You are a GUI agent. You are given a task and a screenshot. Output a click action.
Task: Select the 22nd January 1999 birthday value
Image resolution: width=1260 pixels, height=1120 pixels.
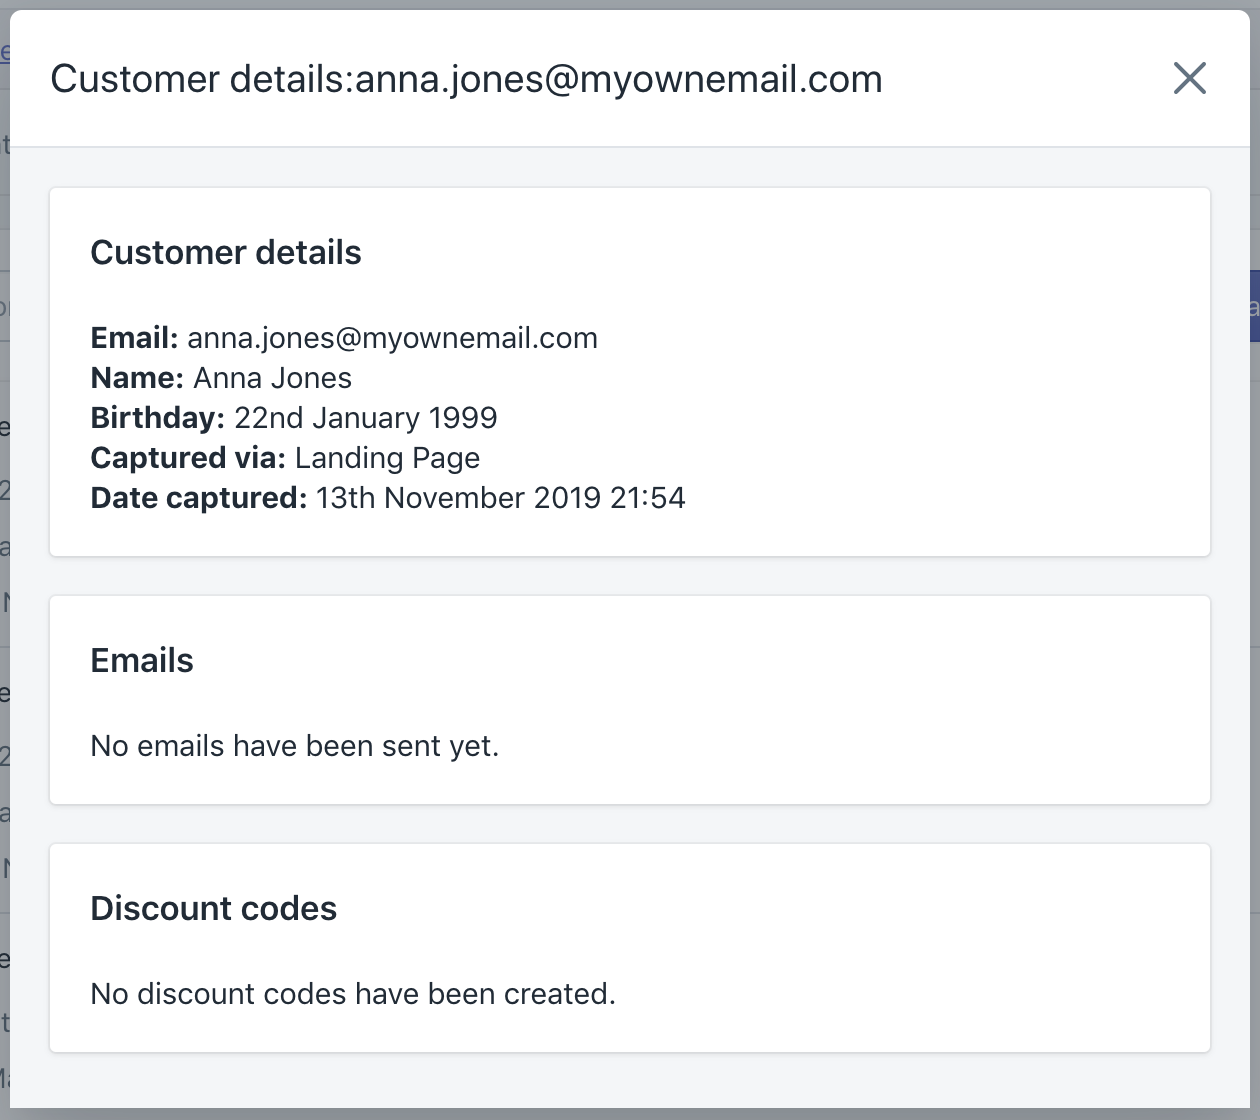point(365,418)
